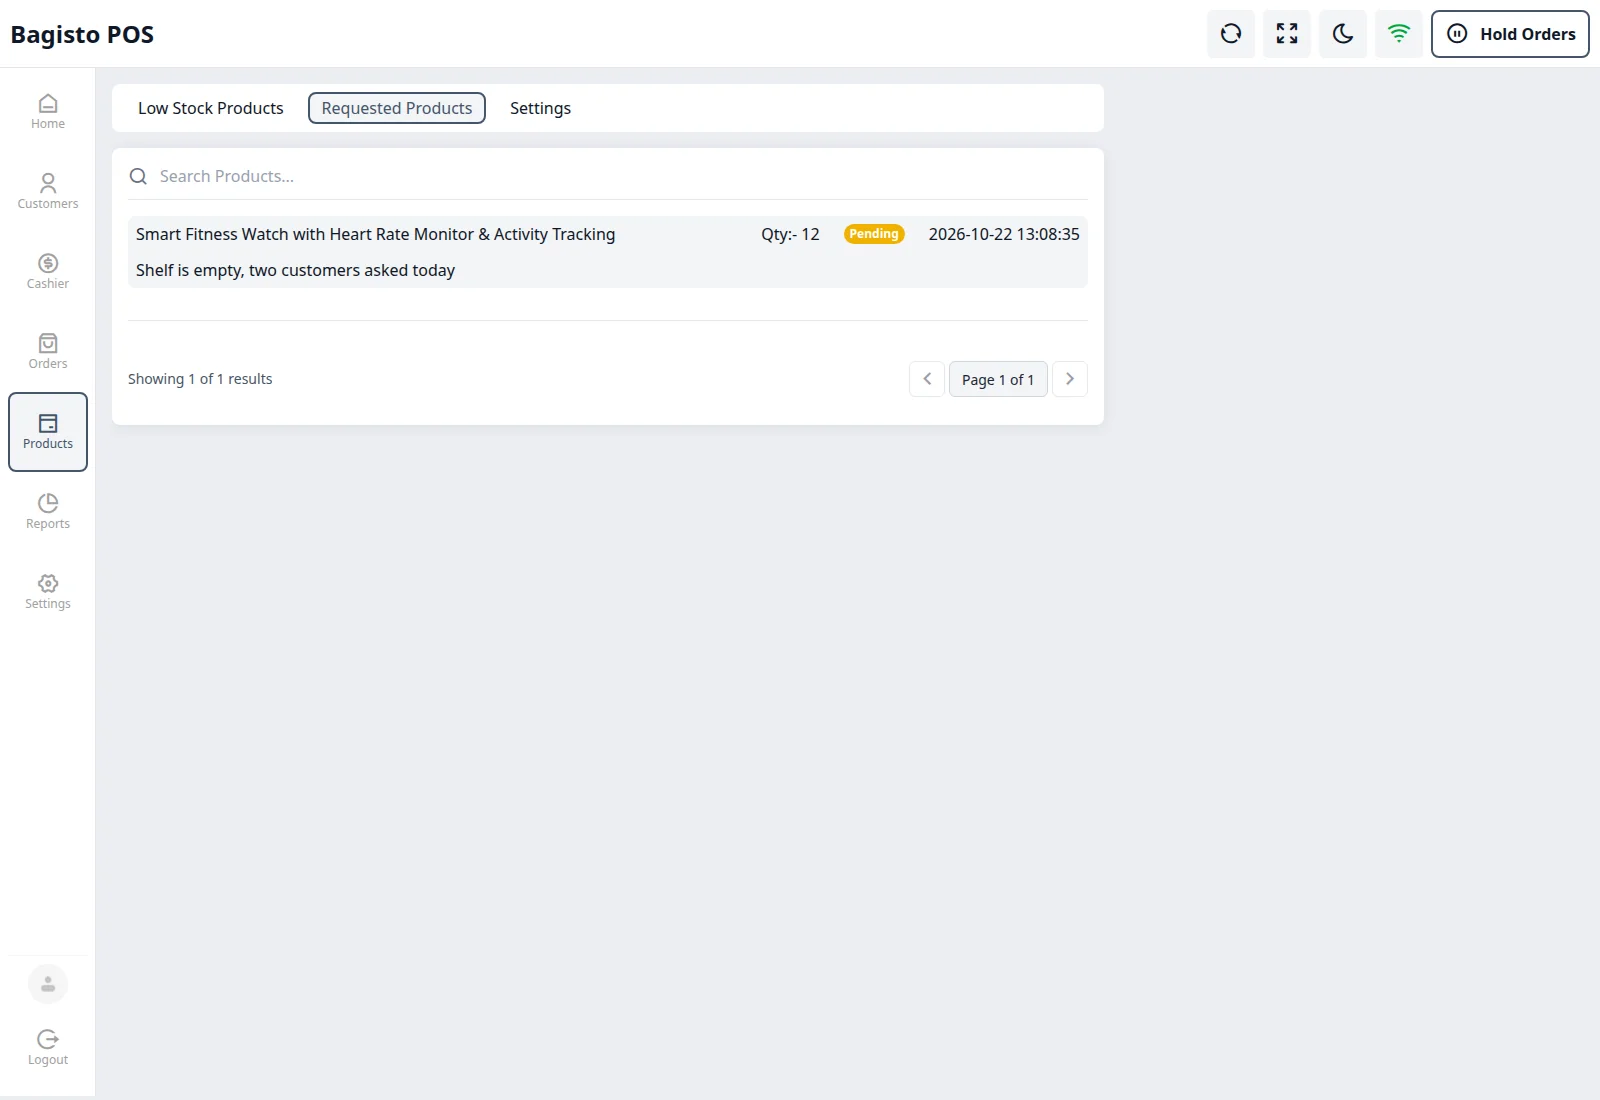
Task: Click the Qty:- 12 value
Action: pyautogui.click(x=790, y=234)
